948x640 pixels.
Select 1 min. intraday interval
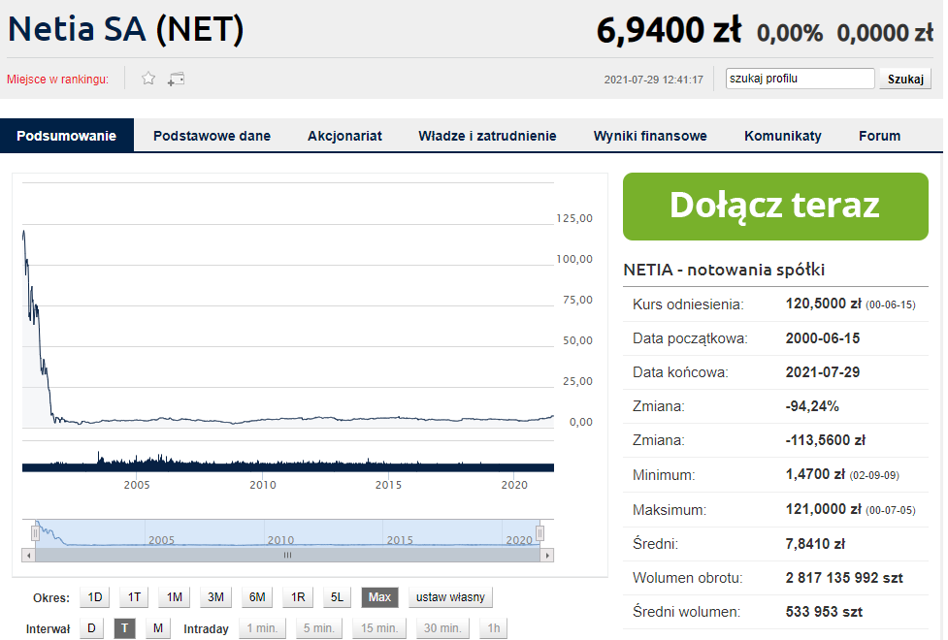pyautogui.click(x=262, y=628)
